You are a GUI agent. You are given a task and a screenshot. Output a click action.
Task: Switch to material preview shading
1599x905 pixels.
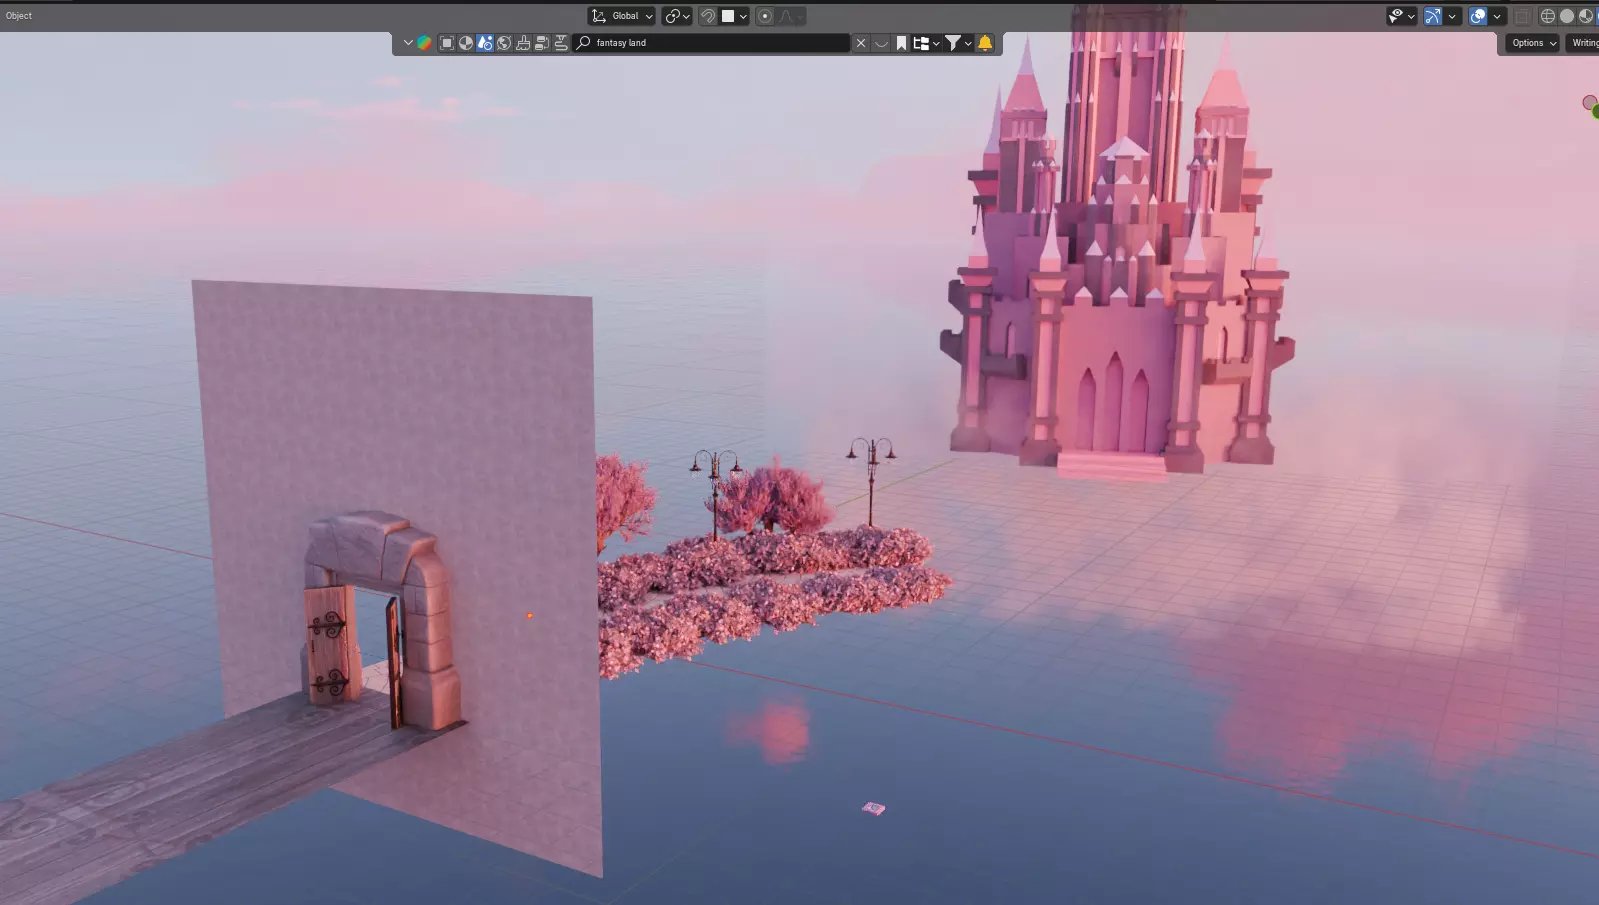coord(1586,16)
